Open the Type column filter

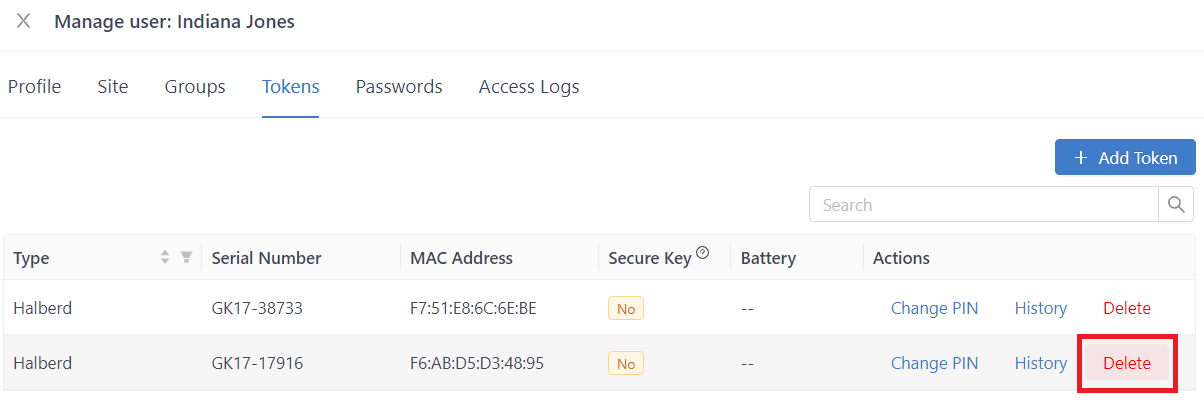tap(186, 258)
